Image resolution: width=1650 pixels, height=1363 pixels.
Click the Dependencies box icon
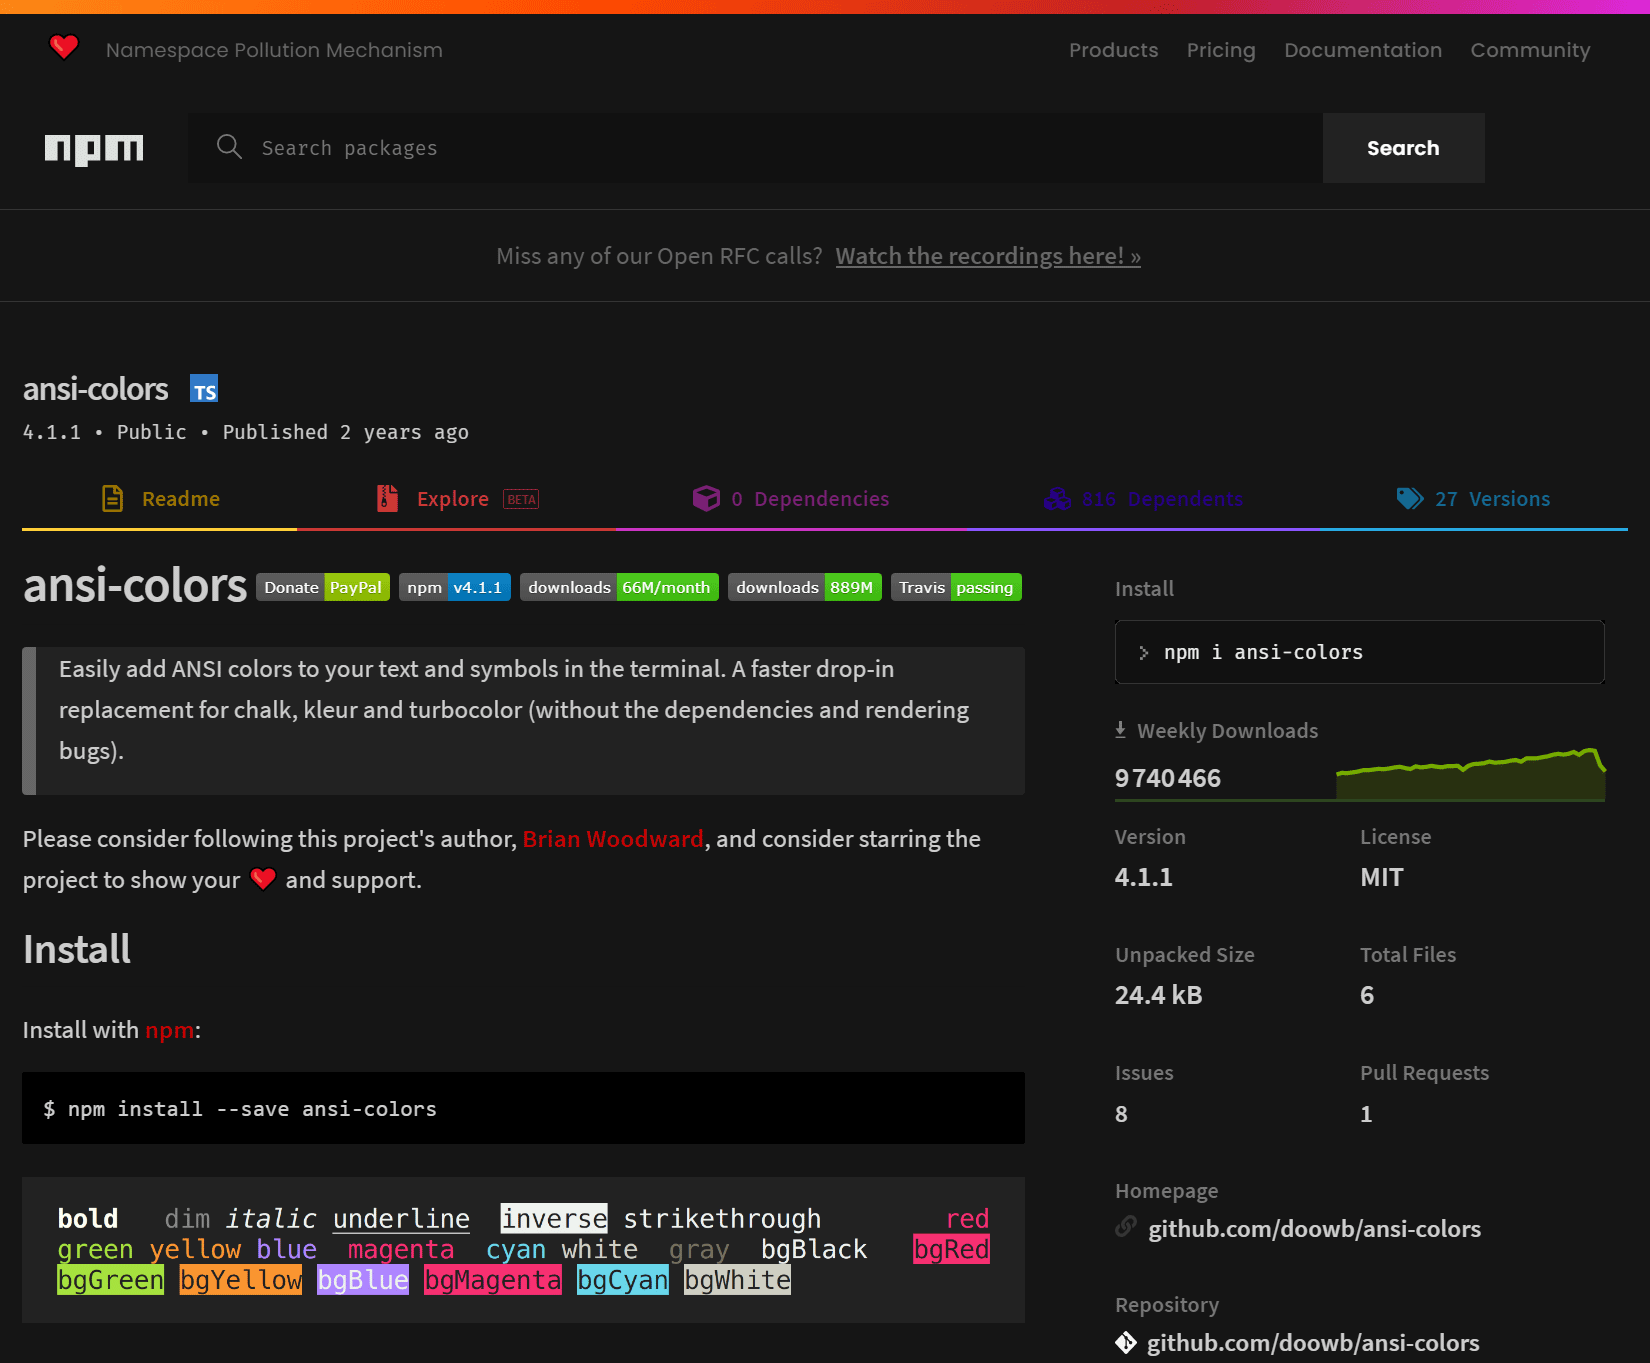[706, 498]
